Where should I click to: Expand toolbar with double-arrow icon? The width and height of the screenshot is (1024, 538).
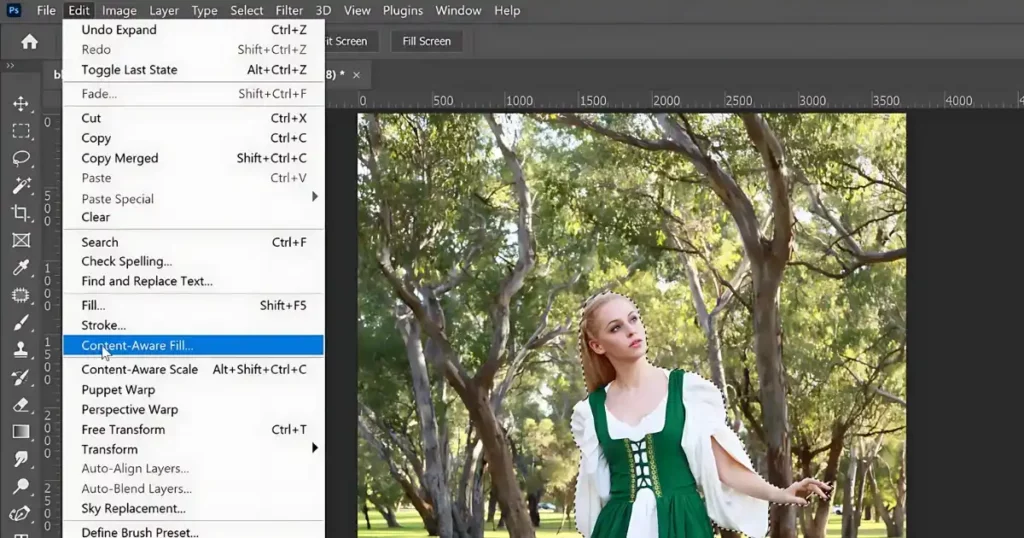[10, 65]
